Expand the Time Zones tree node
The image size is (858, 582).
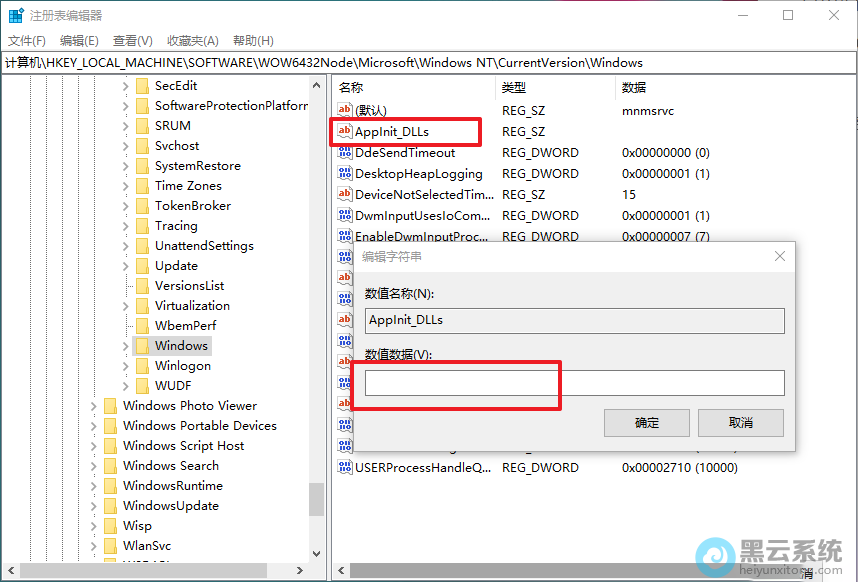pos(126,186)
